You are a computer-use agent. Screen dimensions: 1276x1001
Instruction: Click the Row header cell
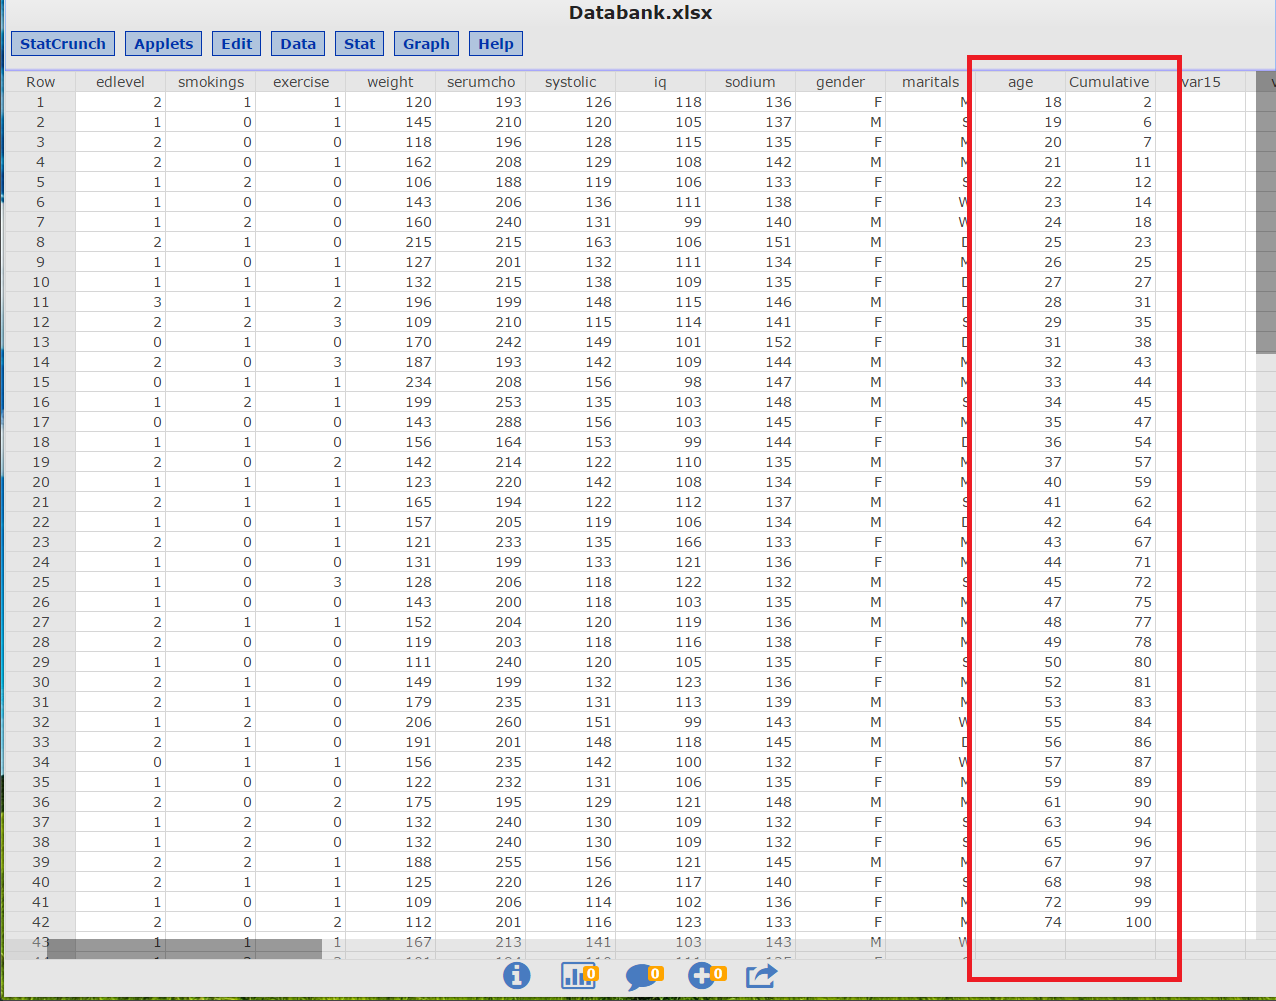point(40,82)
